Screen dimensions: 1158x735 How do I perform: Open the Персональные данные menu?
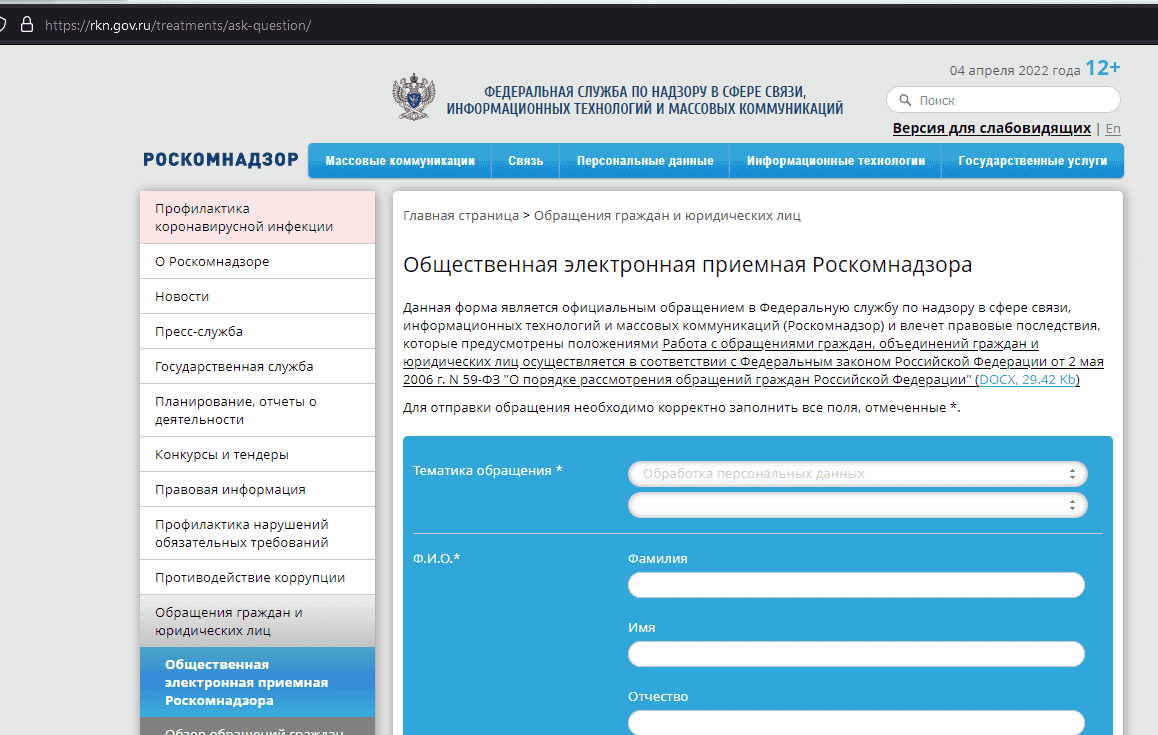(645, 160)
